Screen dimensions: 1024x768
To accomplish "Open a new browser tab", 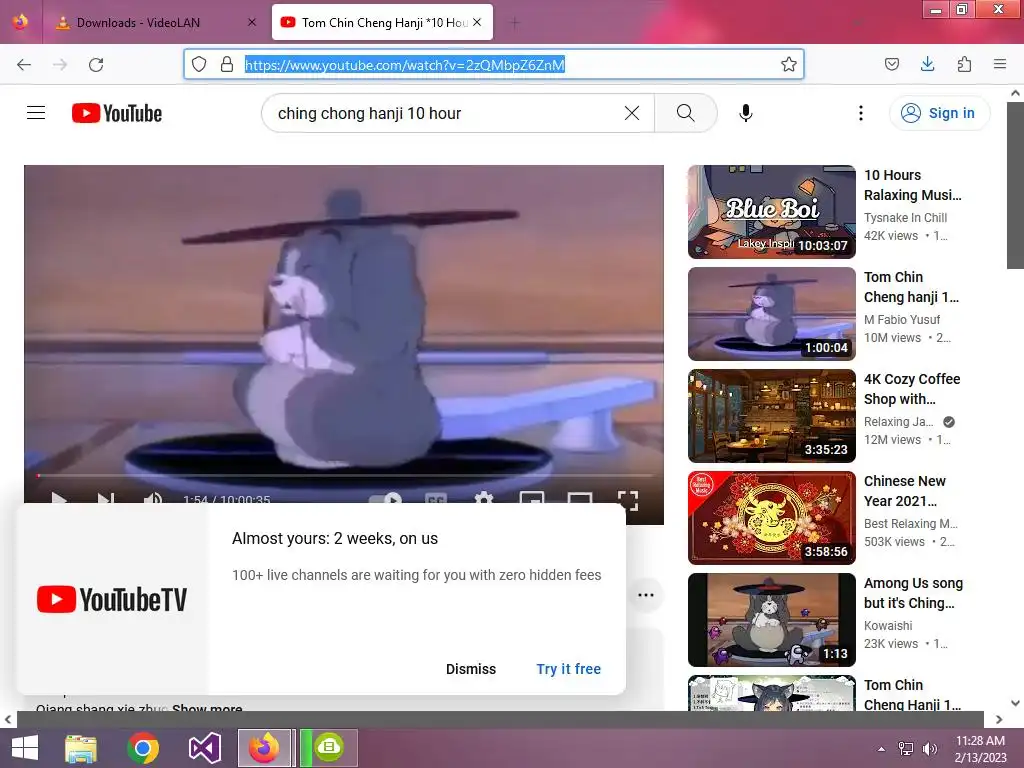I will pos(515,23).
